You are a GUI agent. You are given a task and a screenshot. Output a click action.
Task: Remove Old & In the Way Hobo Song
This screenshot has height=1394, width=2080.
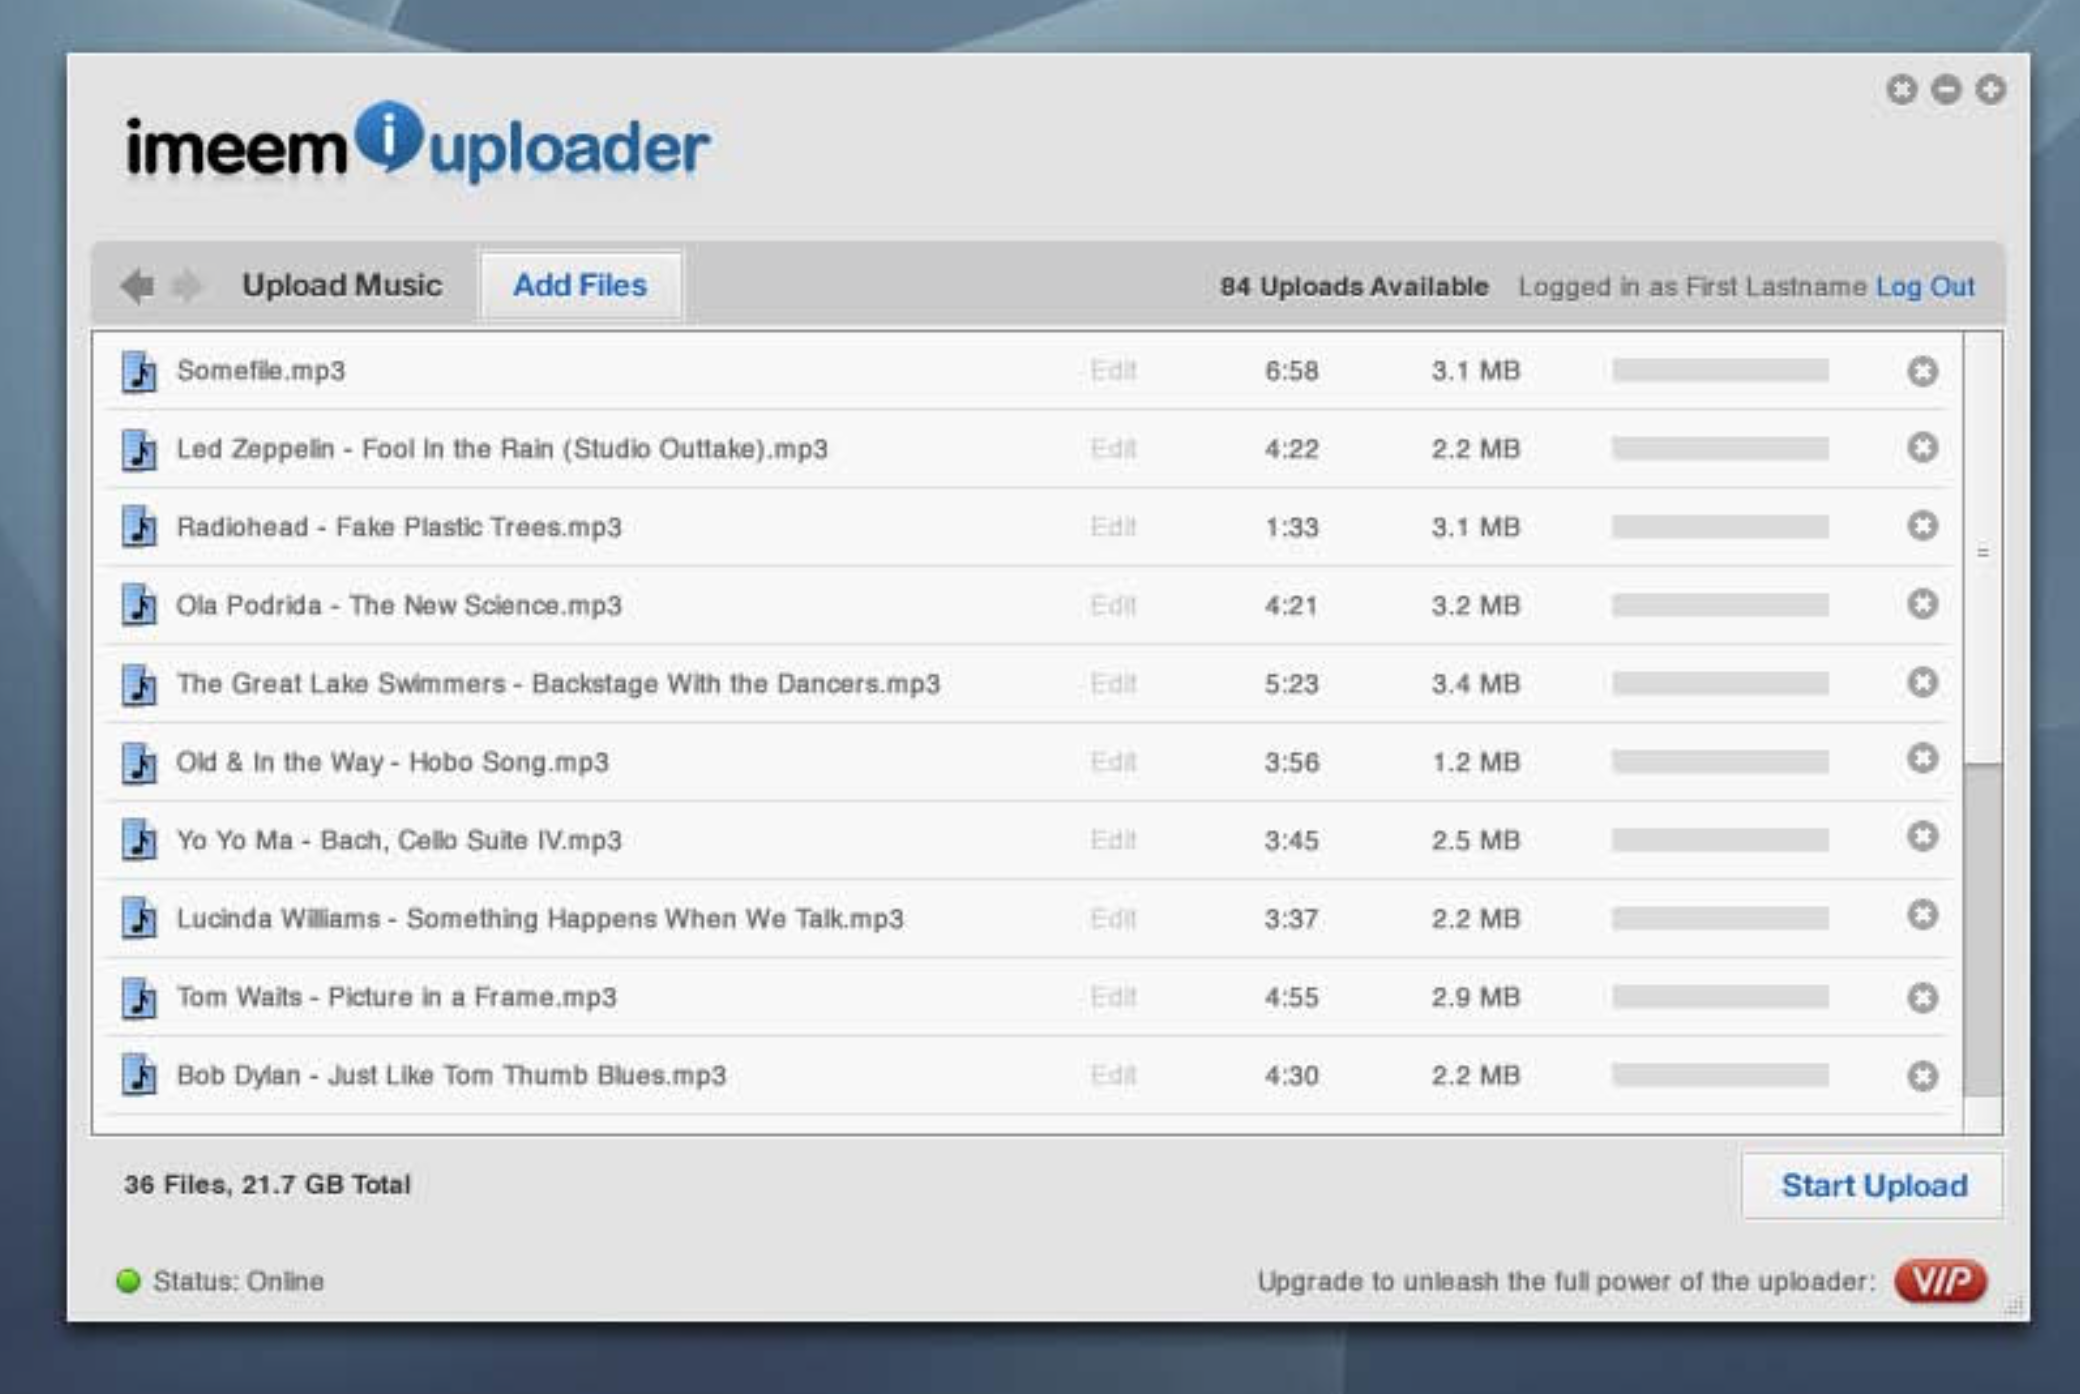pyautogui.click(x=1921, y=759)
